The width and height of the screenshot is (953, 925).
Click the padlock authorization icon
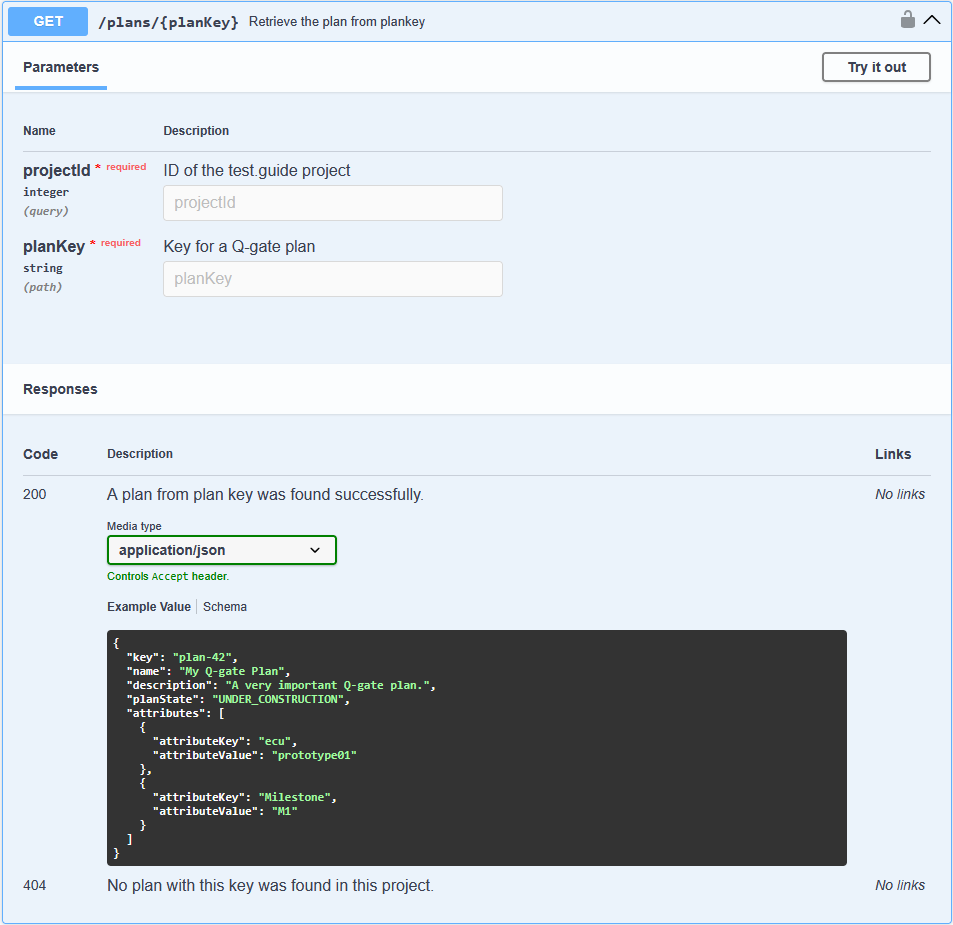[x=907, y=19]
